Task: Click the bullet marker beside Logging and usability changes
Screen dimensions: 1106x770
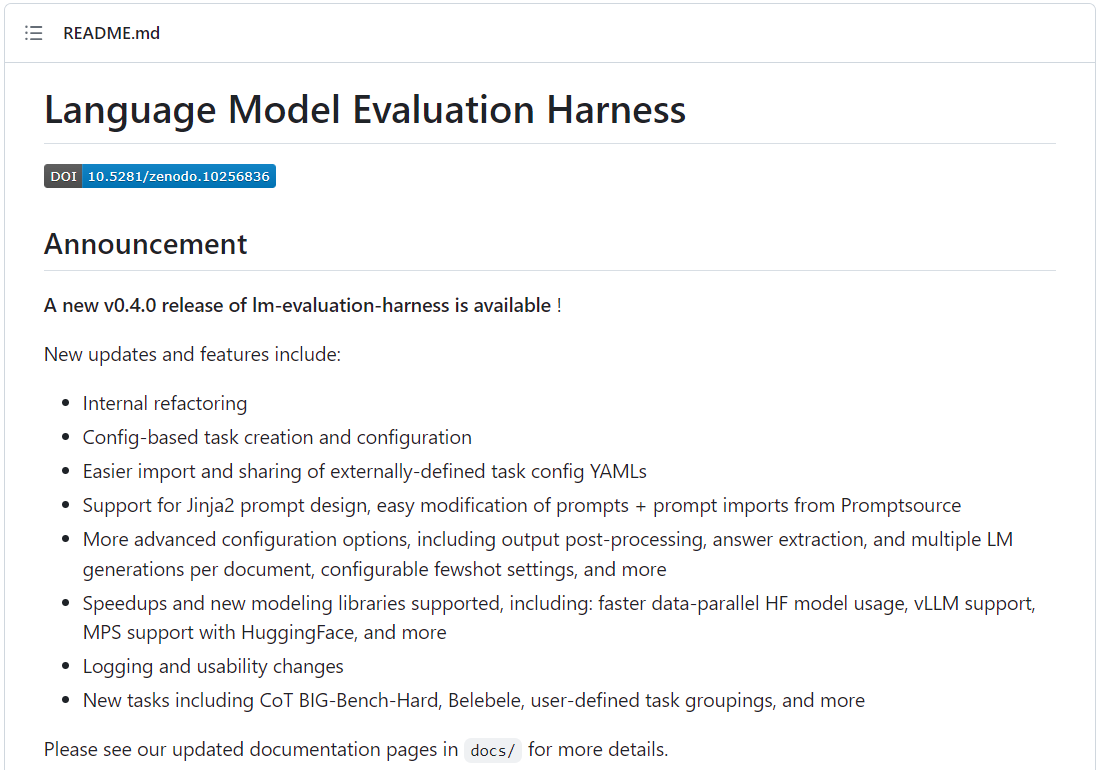Action: 64,666
